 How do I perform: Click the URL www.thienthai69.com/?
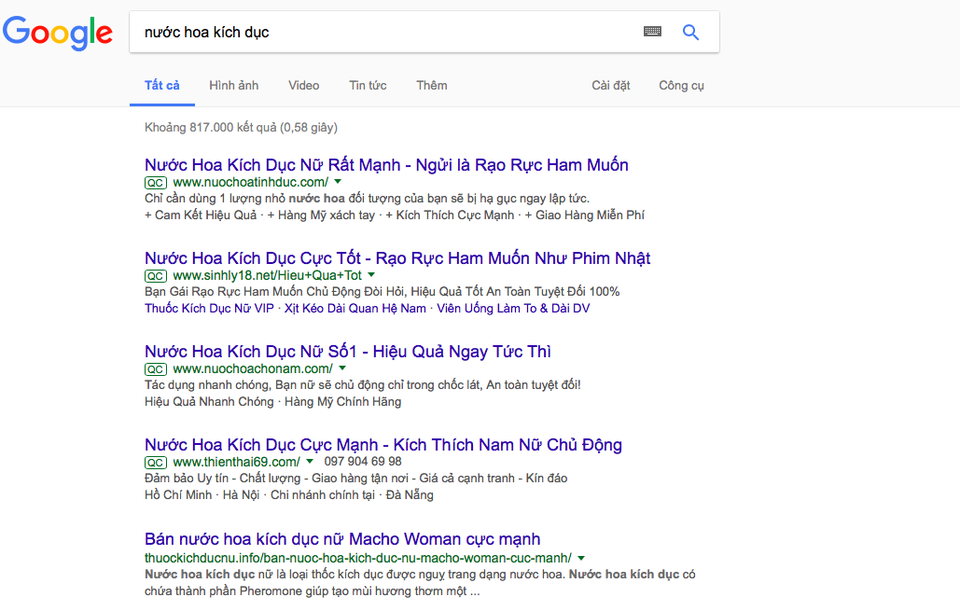236,462
